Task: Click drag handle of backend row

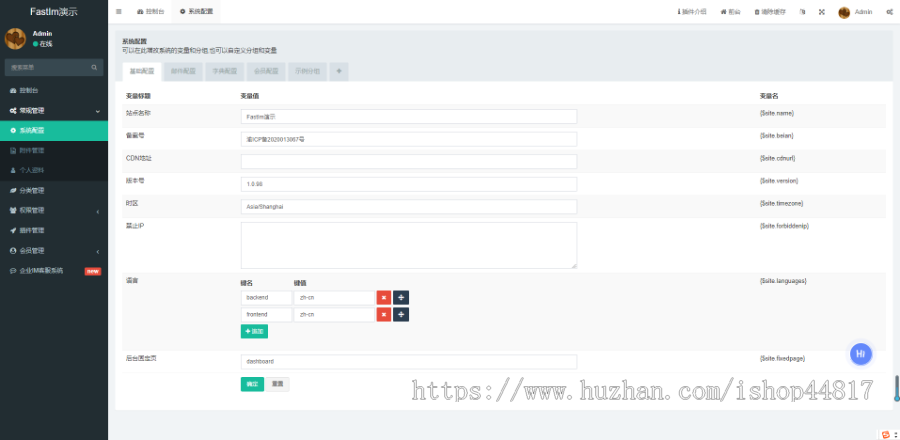Action: [401, 298]
